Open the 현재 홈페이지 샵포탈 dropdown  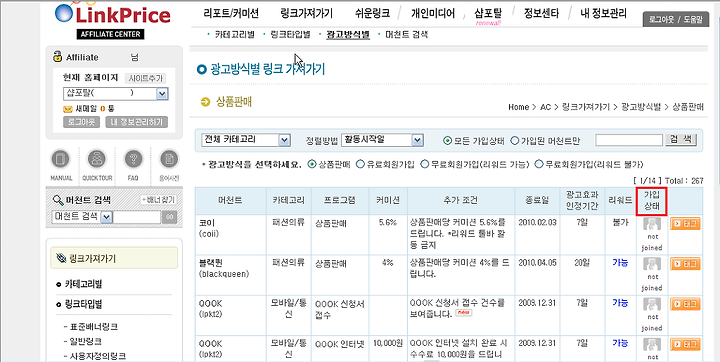point(116,94)
